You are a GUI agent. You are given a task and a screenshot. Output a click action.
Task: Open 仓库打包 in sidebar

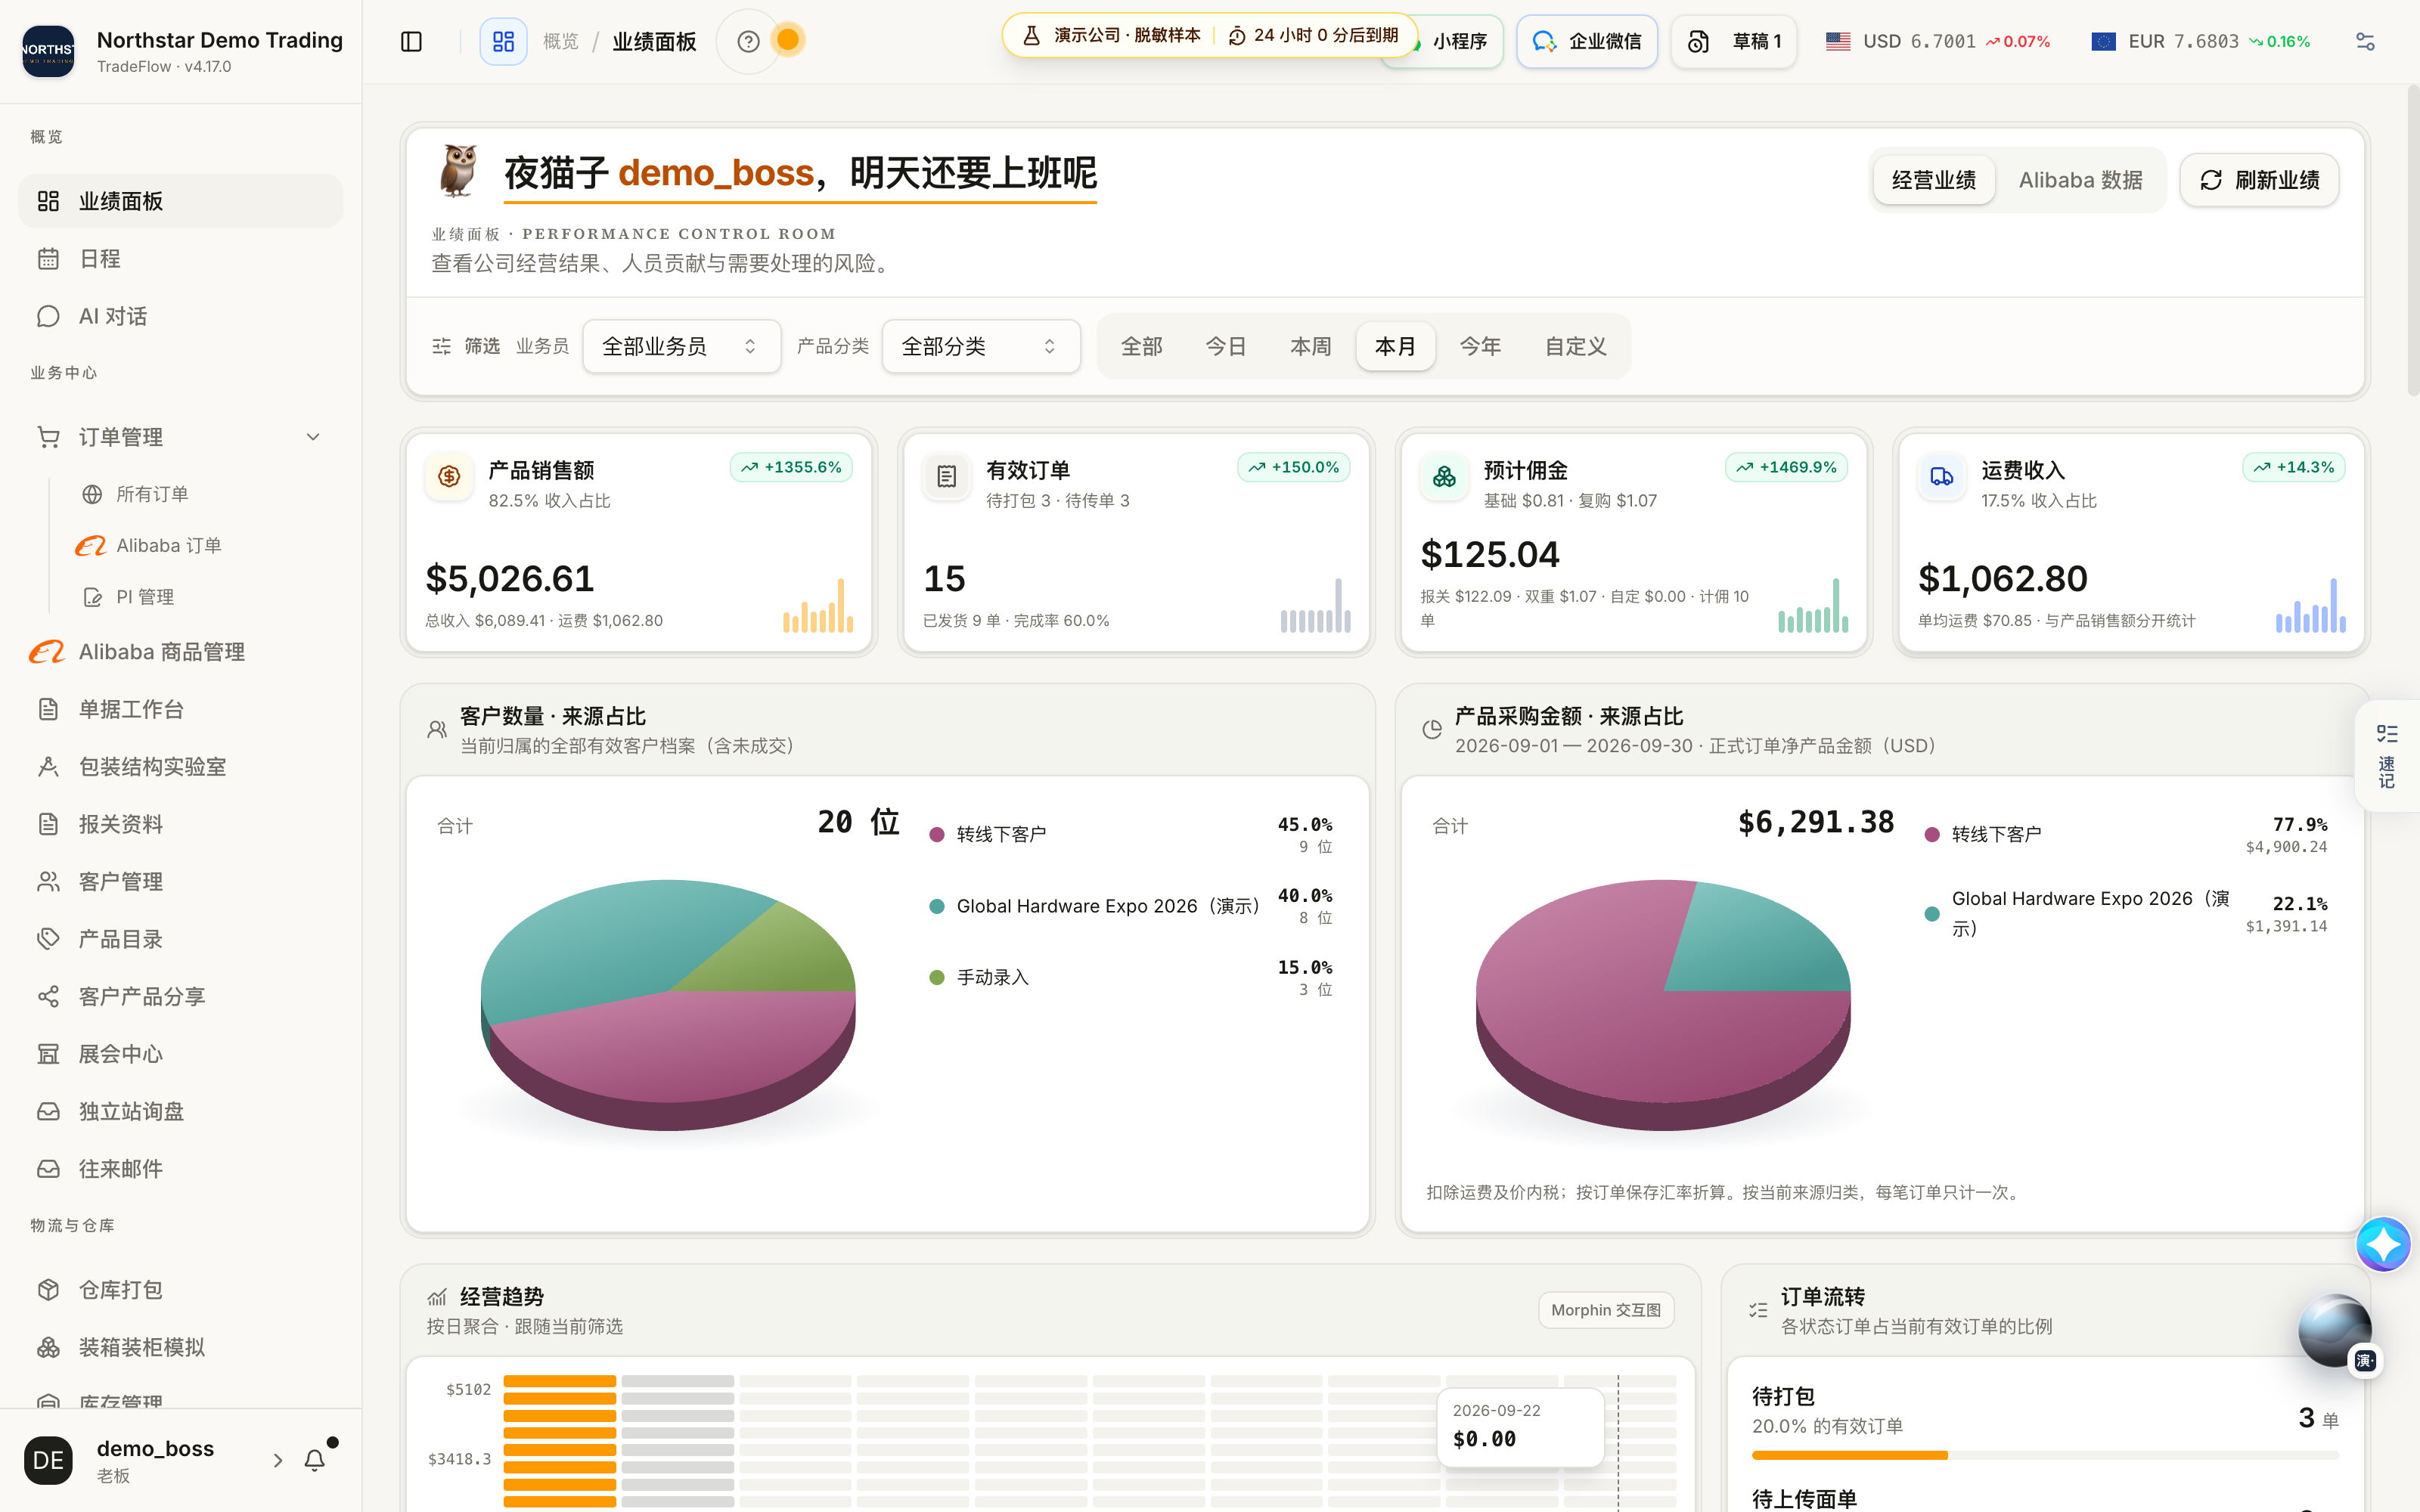pos(180,1290)
